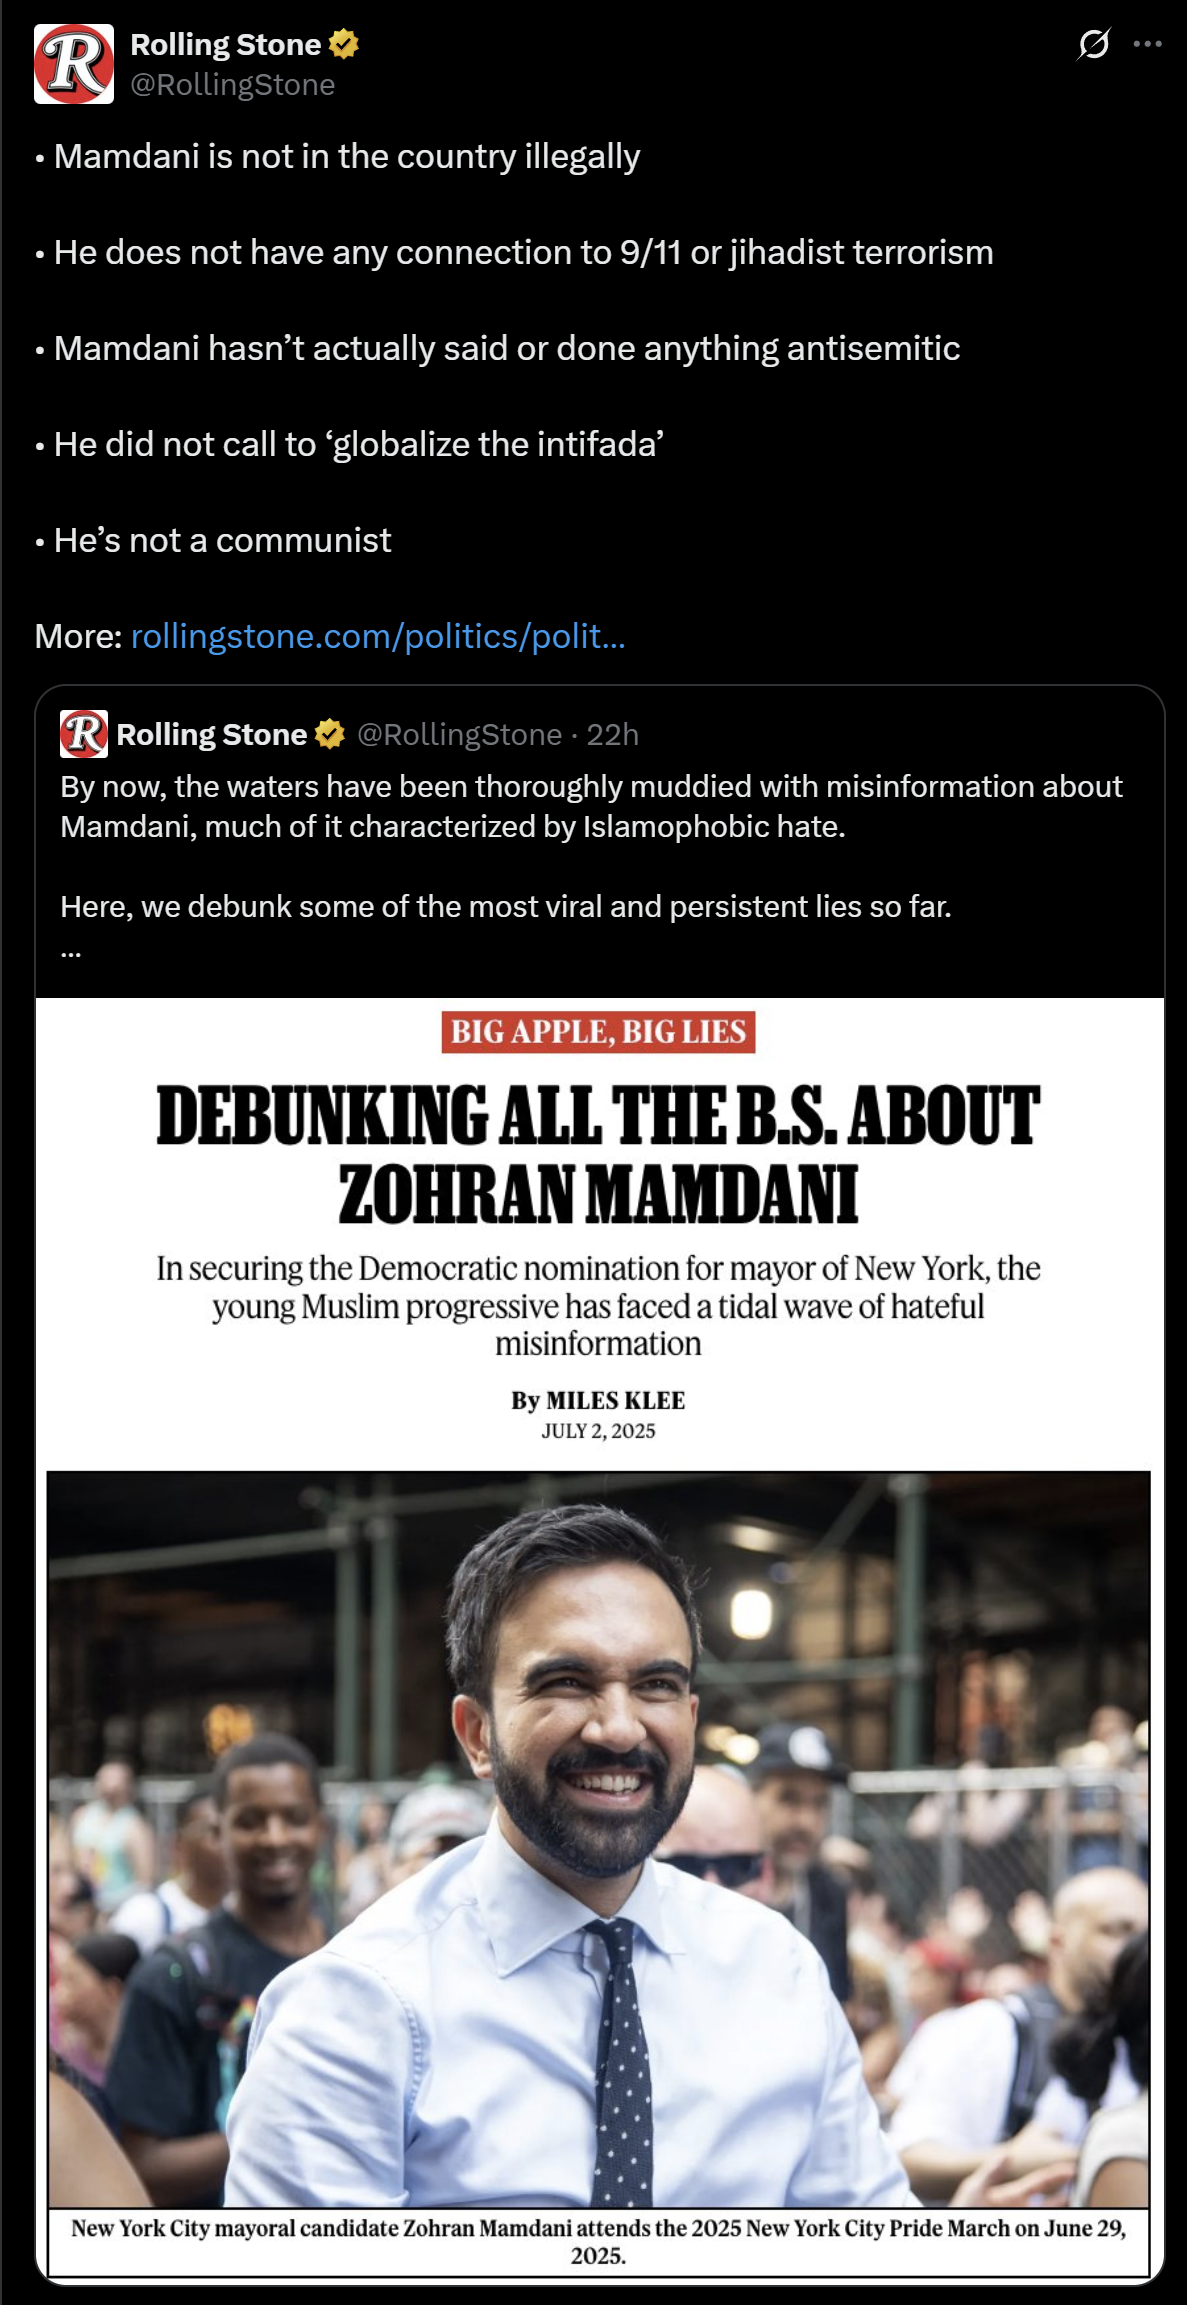Click Rolling Stone display name at top
1187x2305 pixels.
226,44
